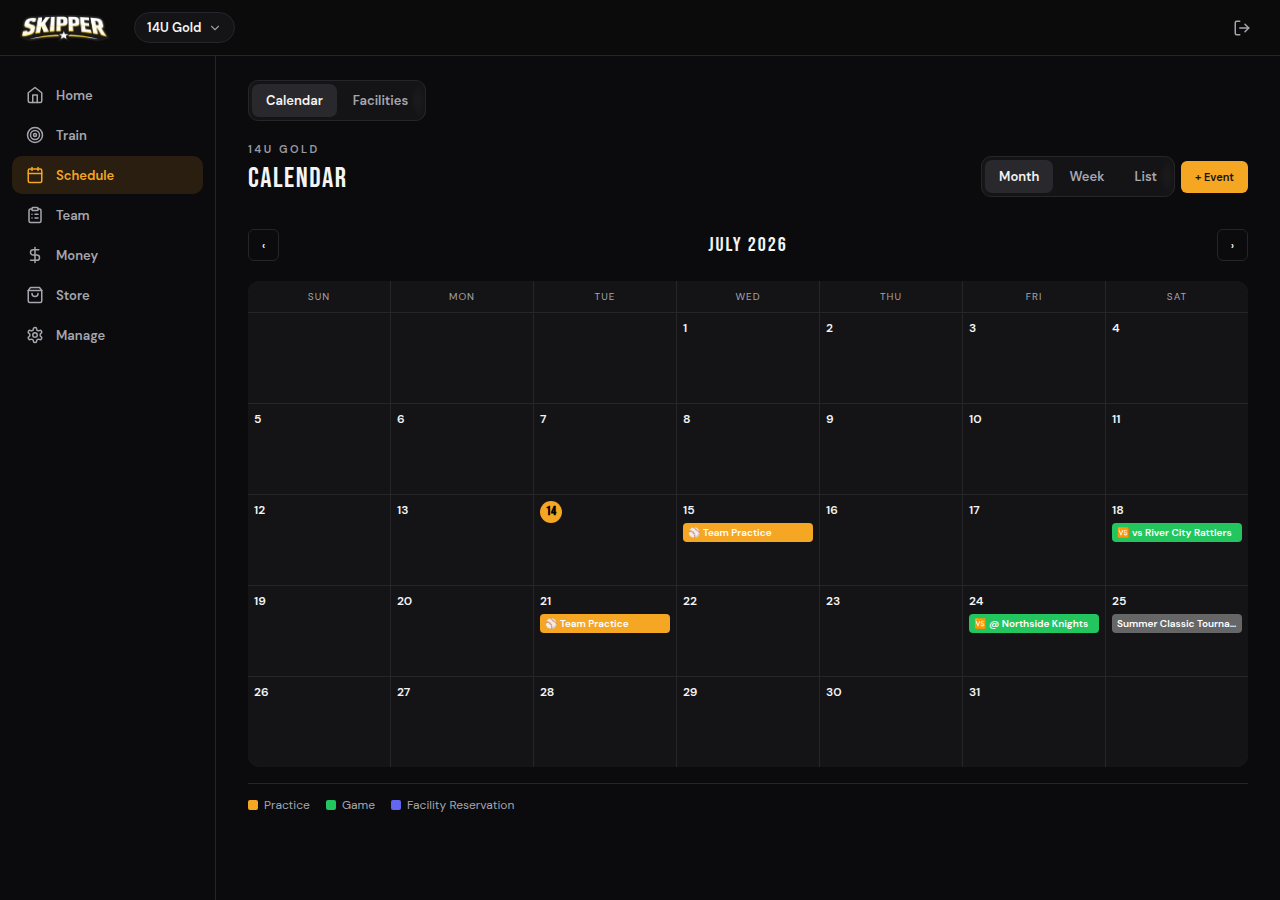Click the orange Practice legend swatch
The image size is (1280, 900).
click(253, 805)
